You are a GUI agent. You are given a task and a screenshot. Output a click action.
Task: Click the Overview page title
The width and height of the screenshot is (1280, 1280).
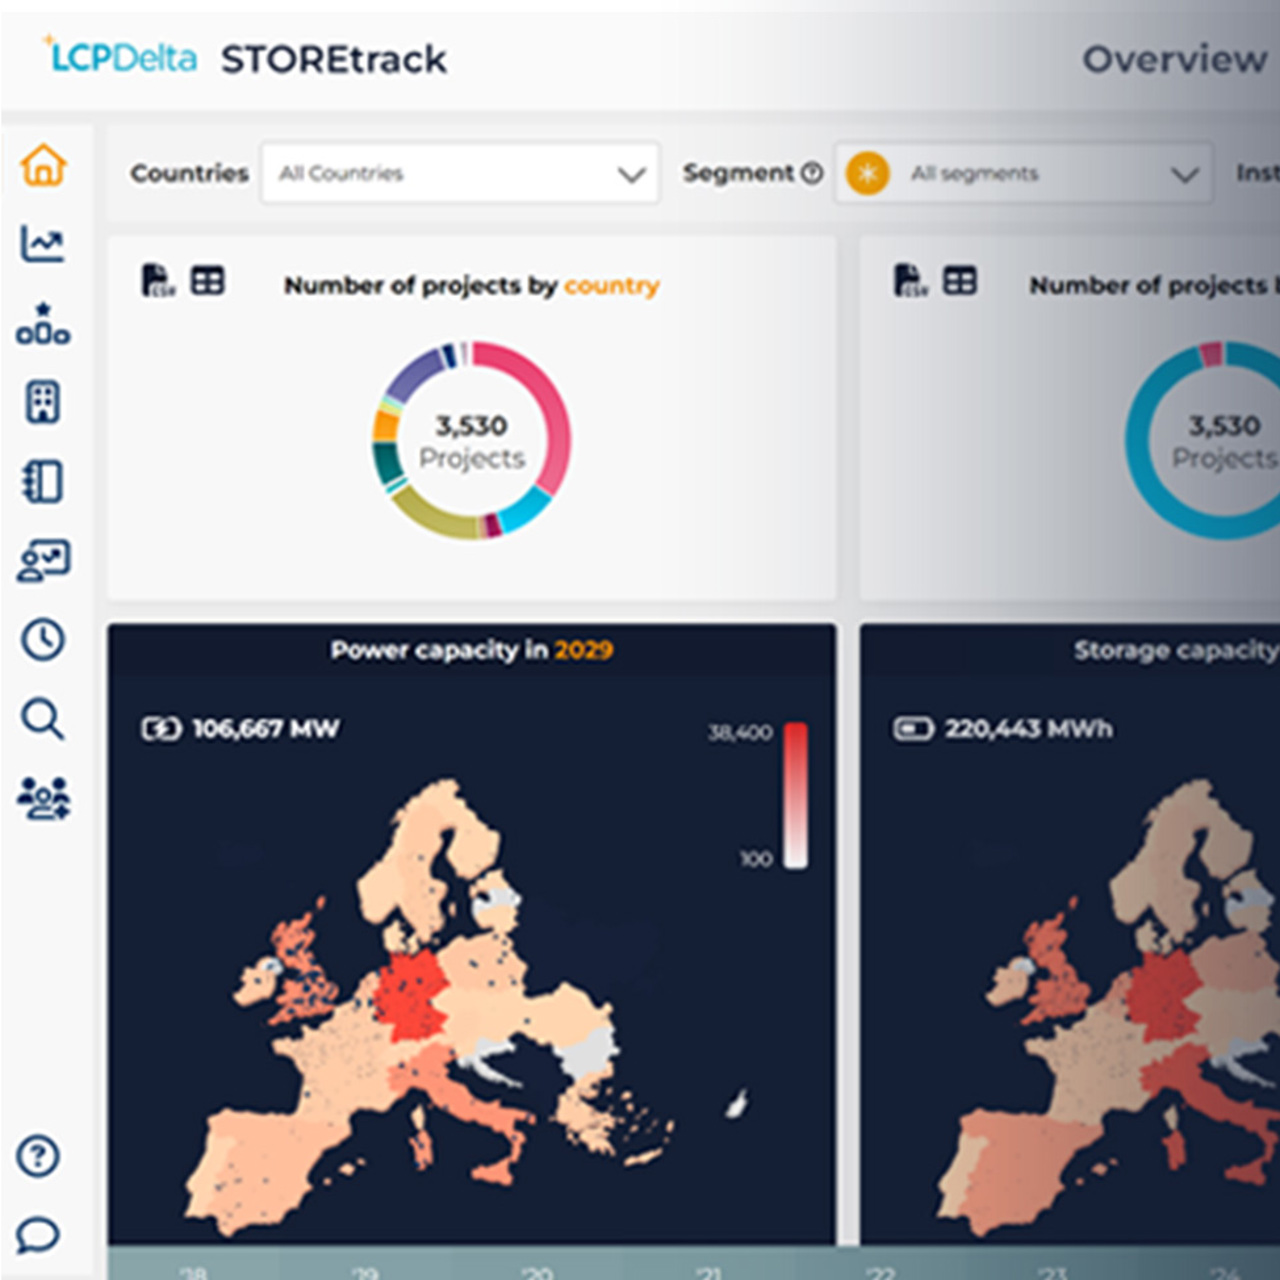(x=1174, y=59)
